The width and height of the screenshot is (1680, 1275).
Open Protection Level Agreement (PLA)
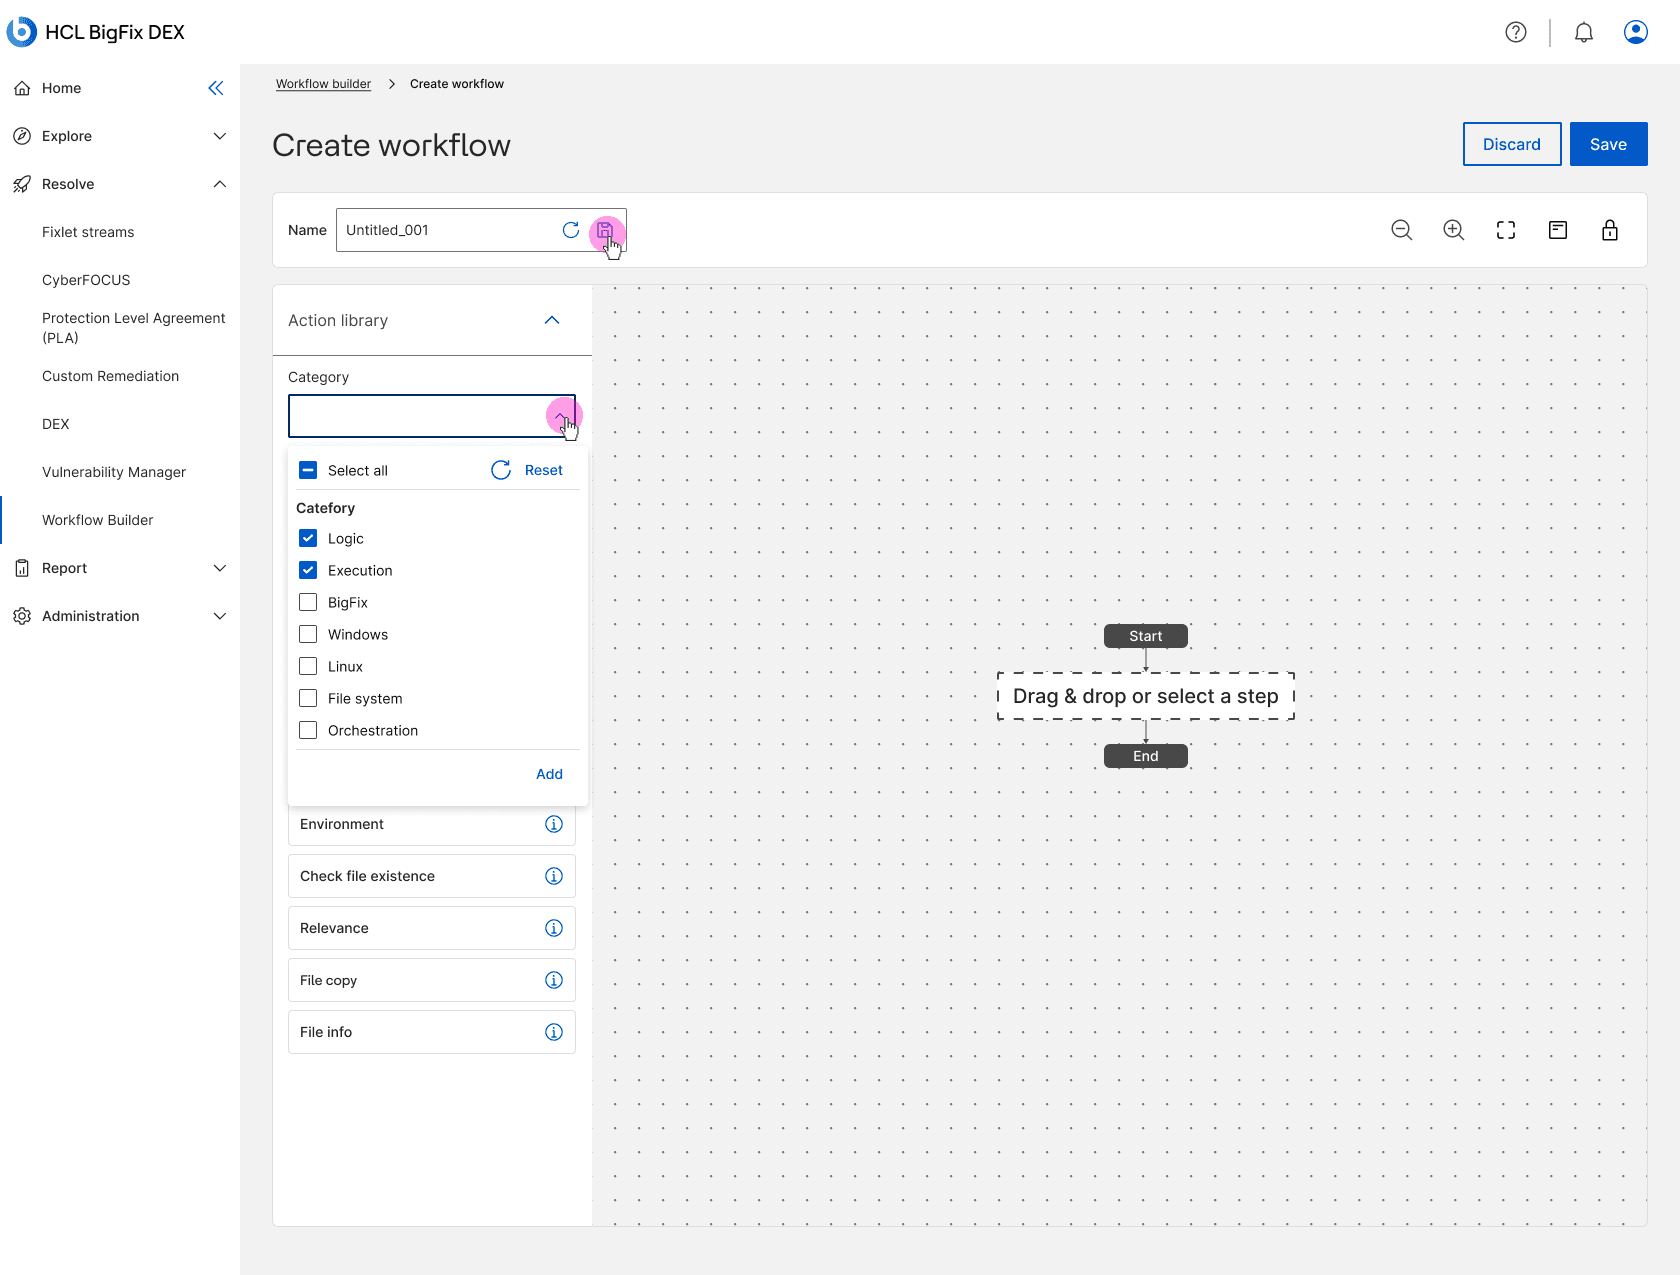click(x=134, y=328)
